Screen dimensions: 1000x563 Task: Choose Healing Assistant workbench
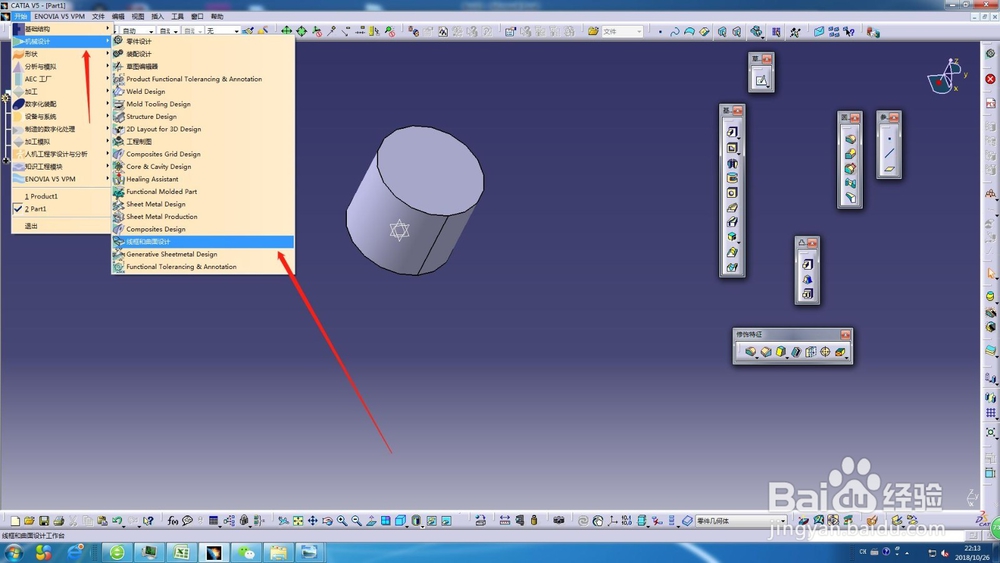[203, 179]
